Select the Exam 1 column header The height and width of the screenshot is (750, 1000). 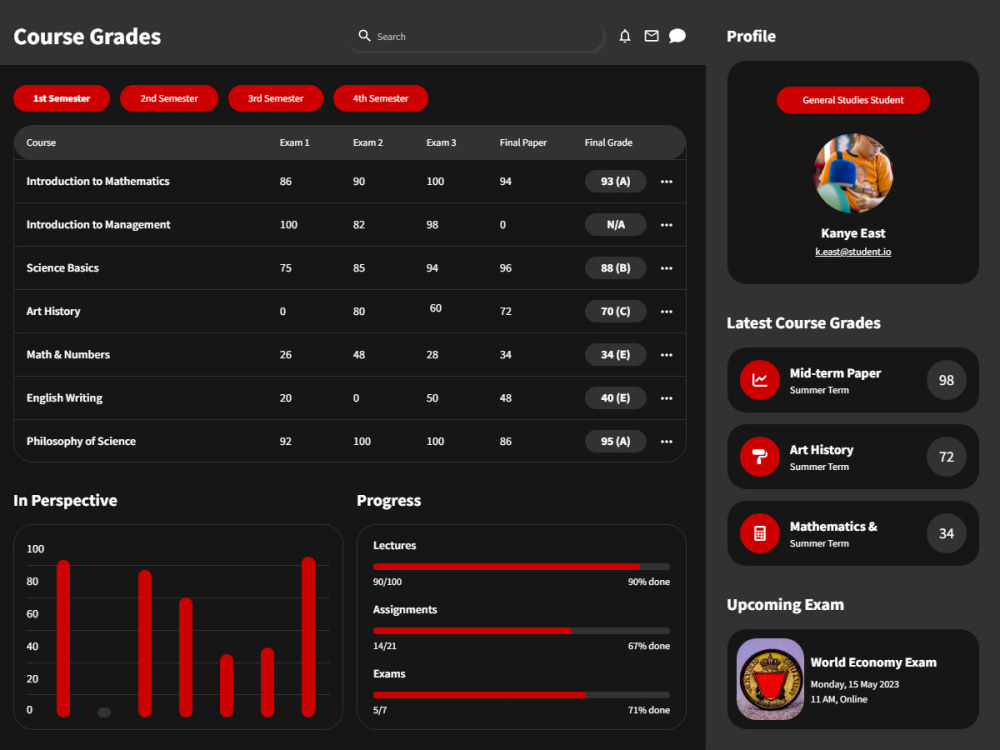tap(295, 143)
